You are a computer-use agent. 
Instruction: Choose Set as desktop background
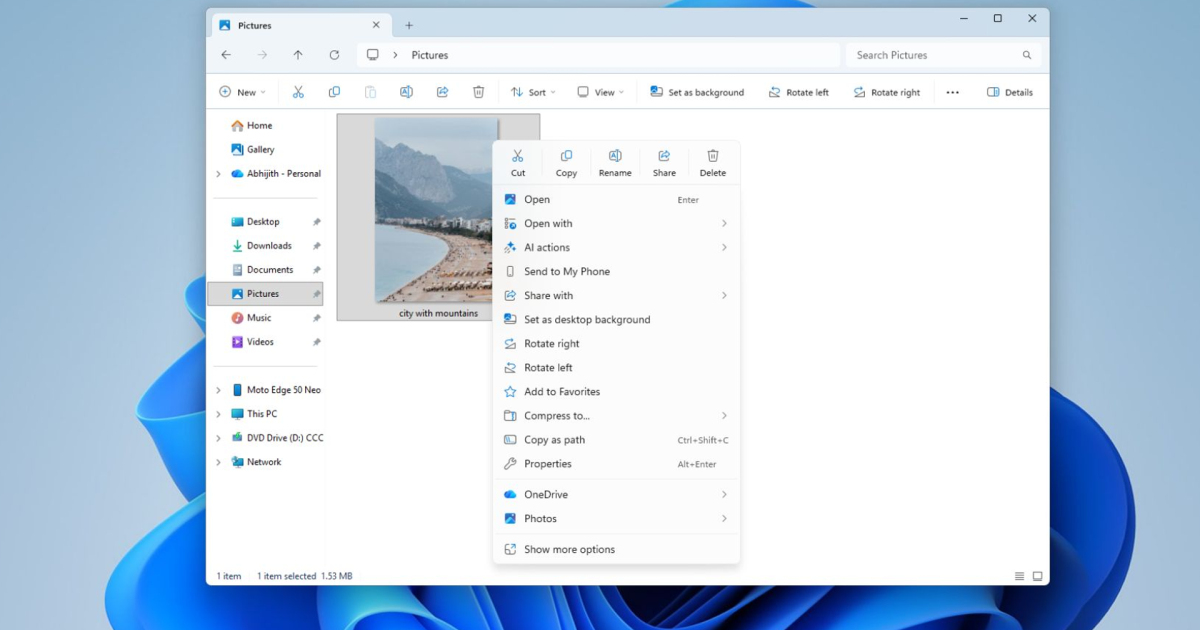coord(587,320)
